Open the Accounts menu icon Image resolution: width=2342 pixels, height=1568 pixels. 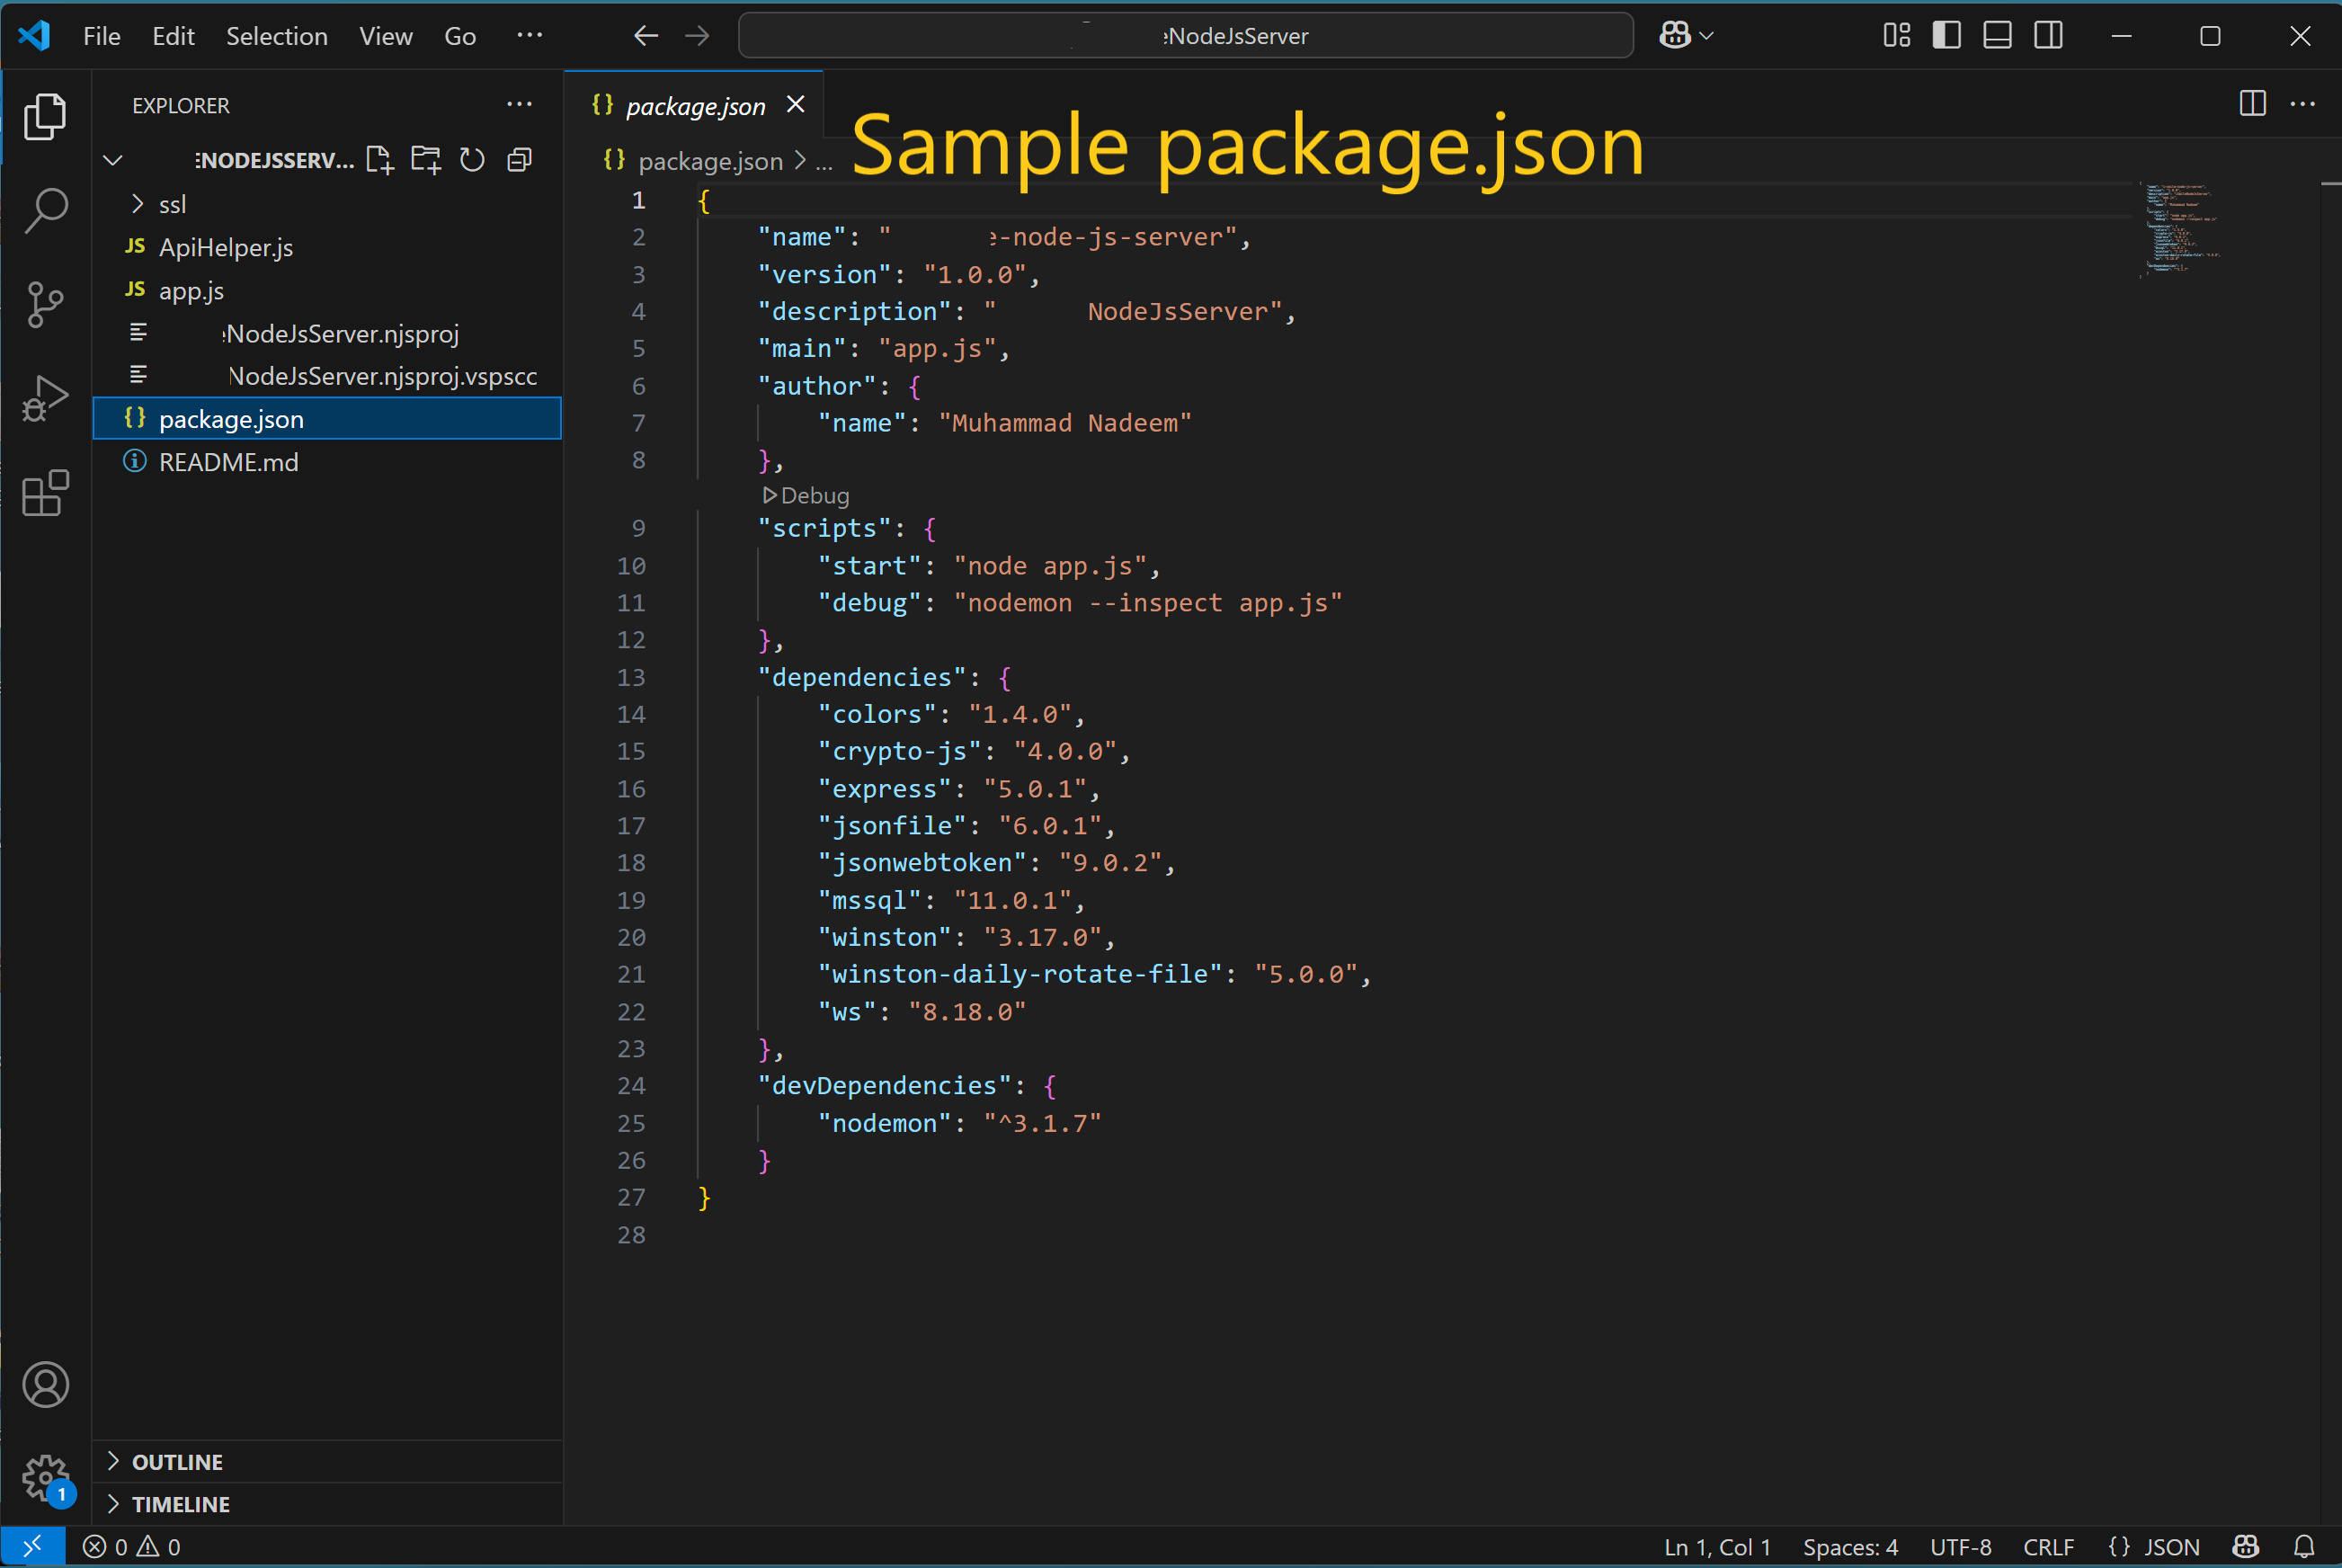45,1385
